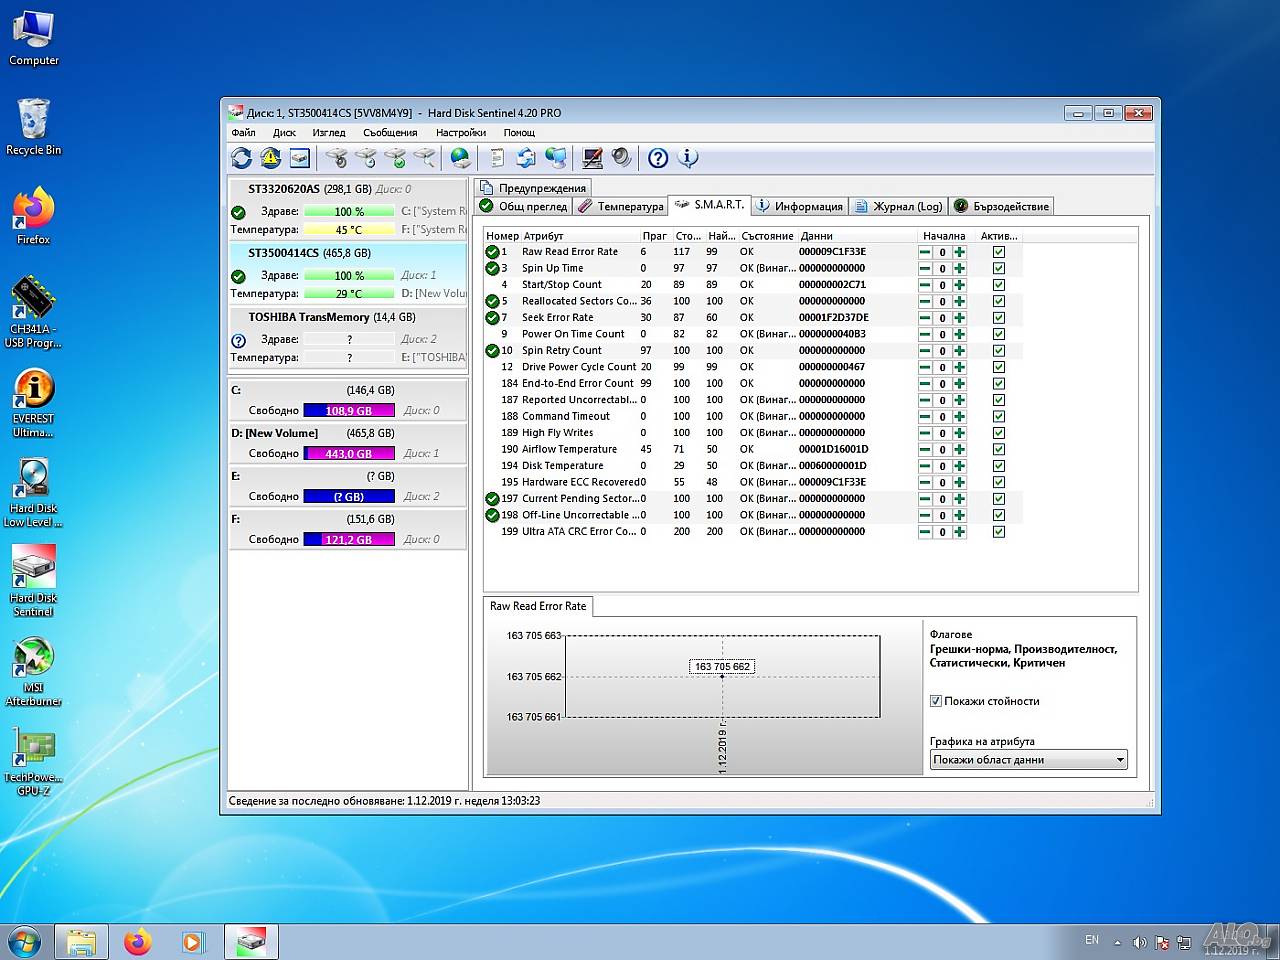The height and width of the screenshot is (960, 1280).
Task: Click the D: free space bar 443,0 GB
Action: pos(349,453)
